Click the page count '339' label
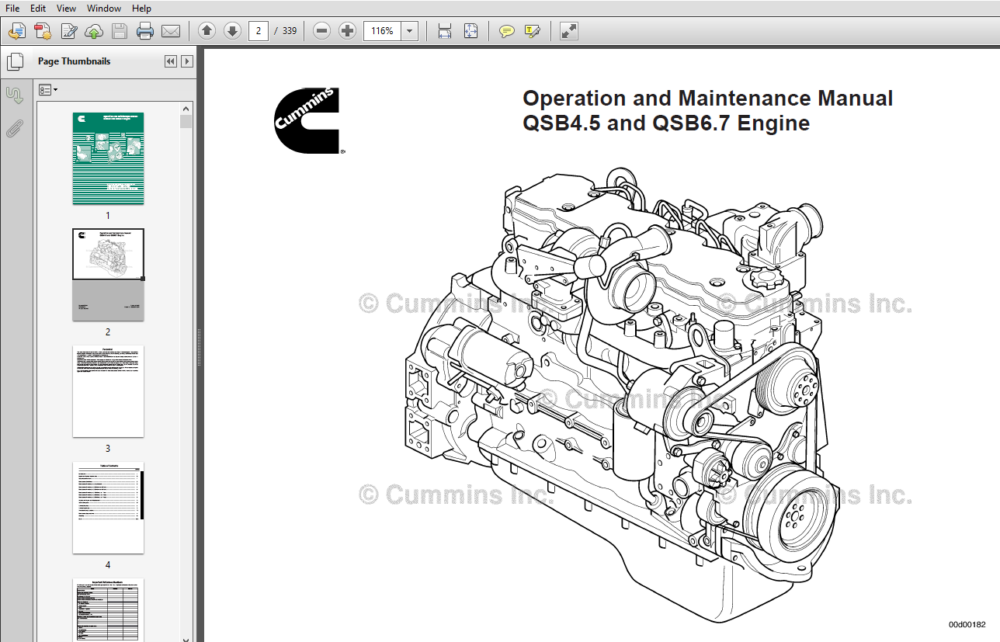 coord(290,31)
